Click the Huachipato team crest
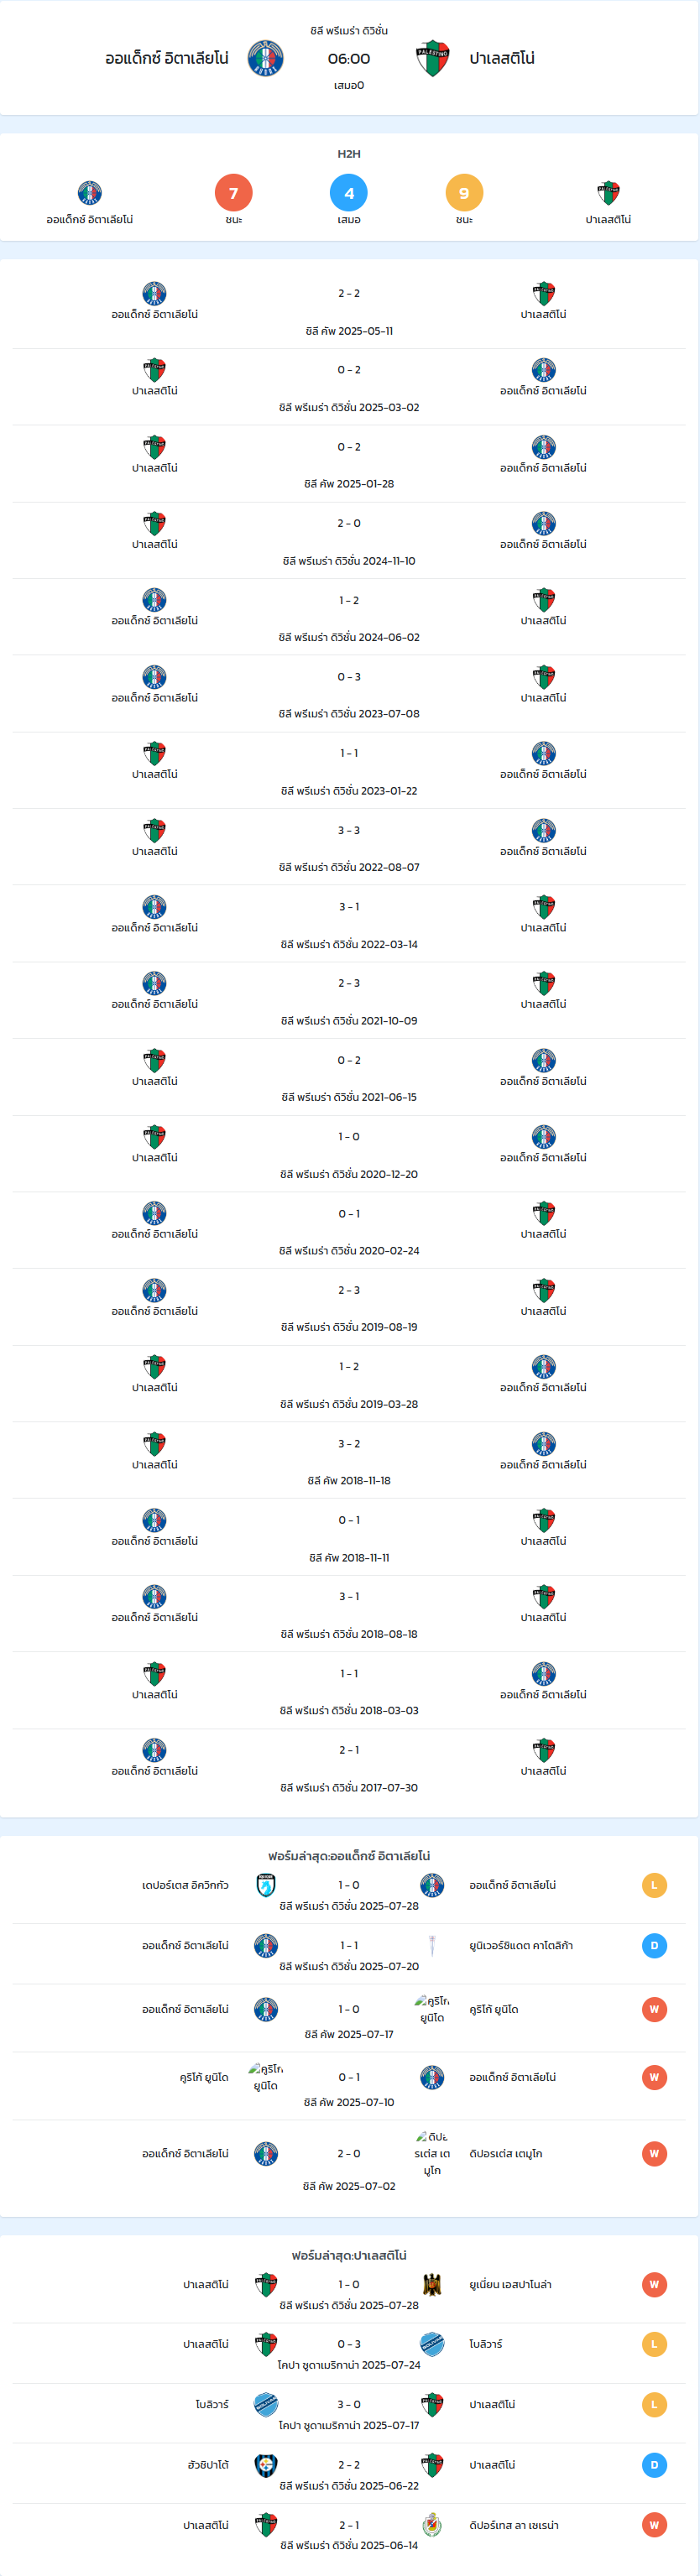The image size is (700, 2576). [266, 2465]
